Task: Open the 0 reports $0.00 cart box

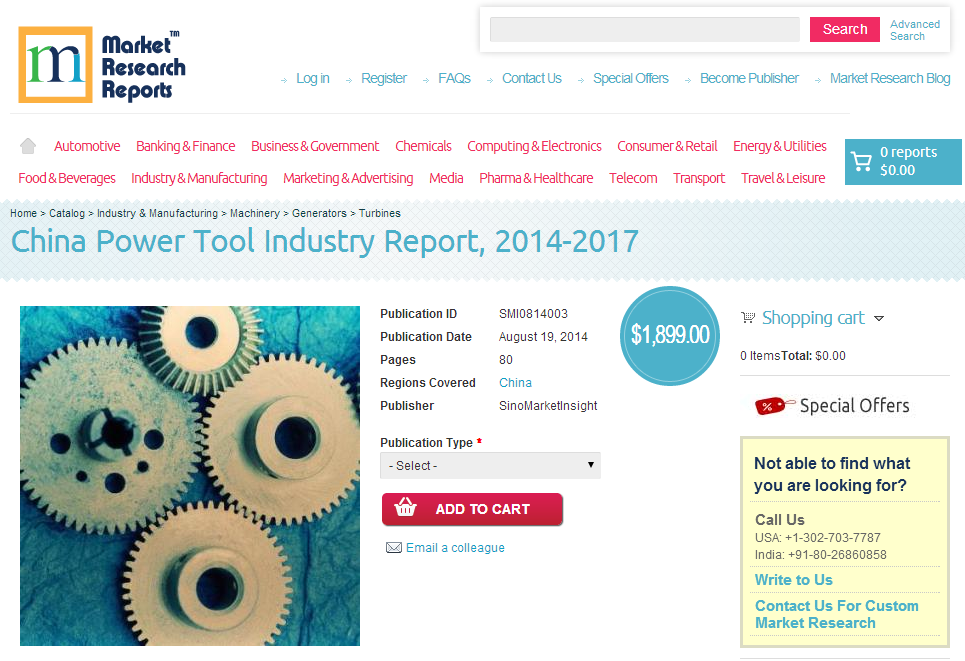Action: (903, 162)
